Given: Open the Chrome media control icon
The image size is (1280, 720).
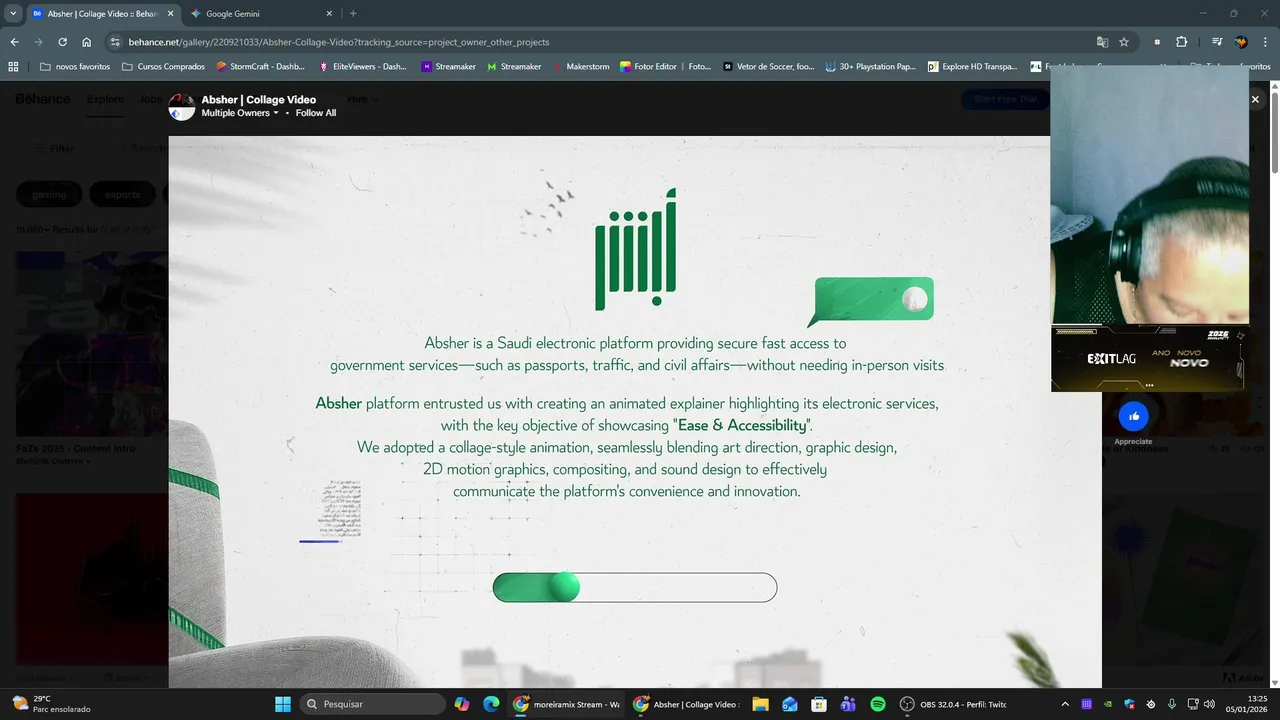Looking at the screenshot, I should tap(1217, 42).
